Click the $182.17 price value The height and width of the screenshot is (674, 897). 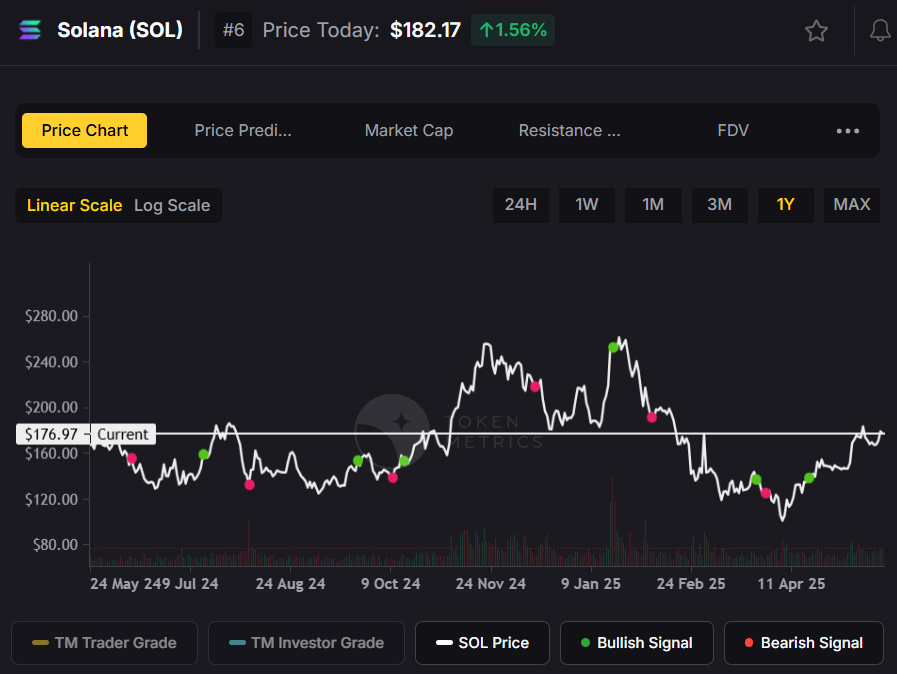425,30
